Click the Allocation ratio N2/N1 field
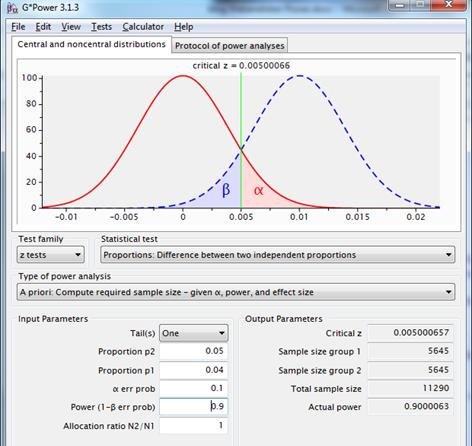 [x=194, y=426]
